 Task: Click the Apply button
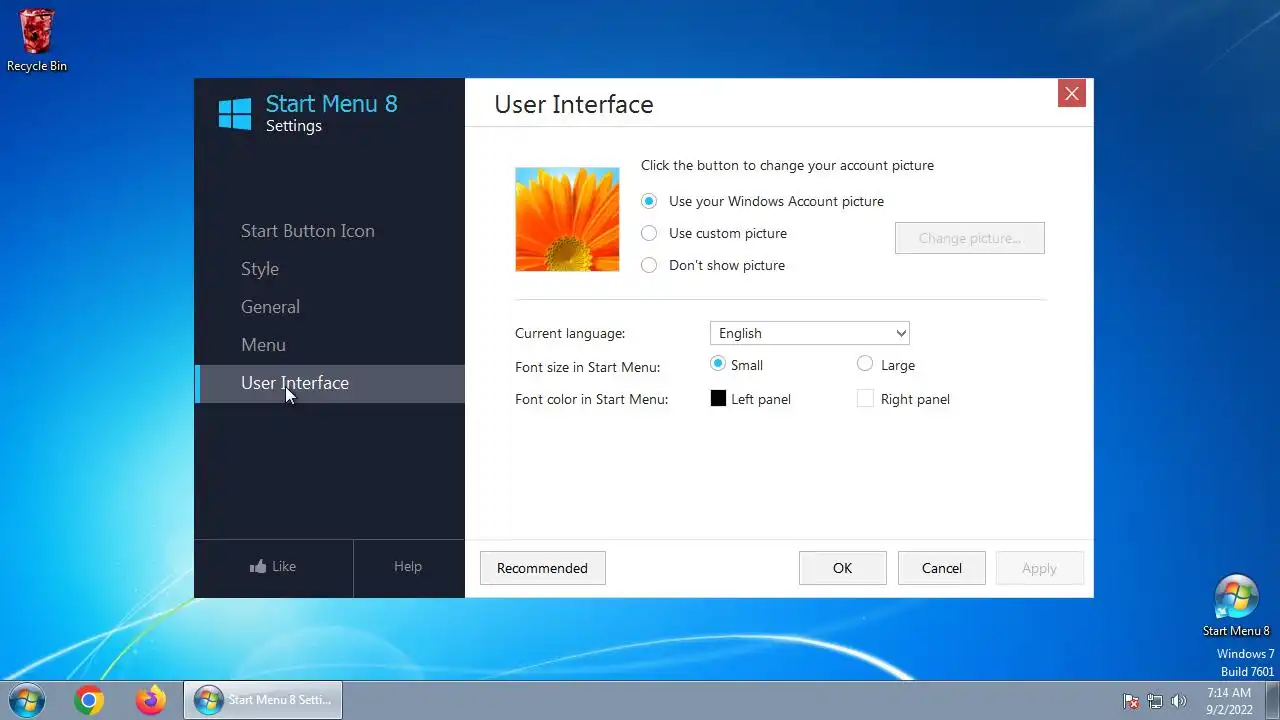[1039, 568]
